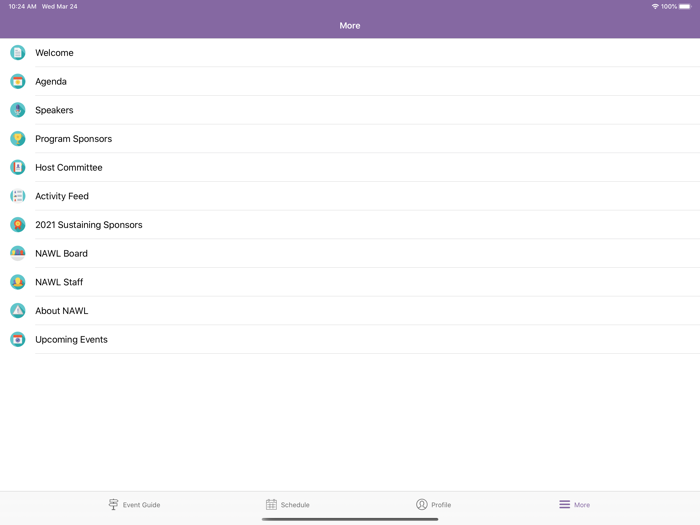Tap the More title in the header
The image size is (700, 525).
[x=350, y=25]
